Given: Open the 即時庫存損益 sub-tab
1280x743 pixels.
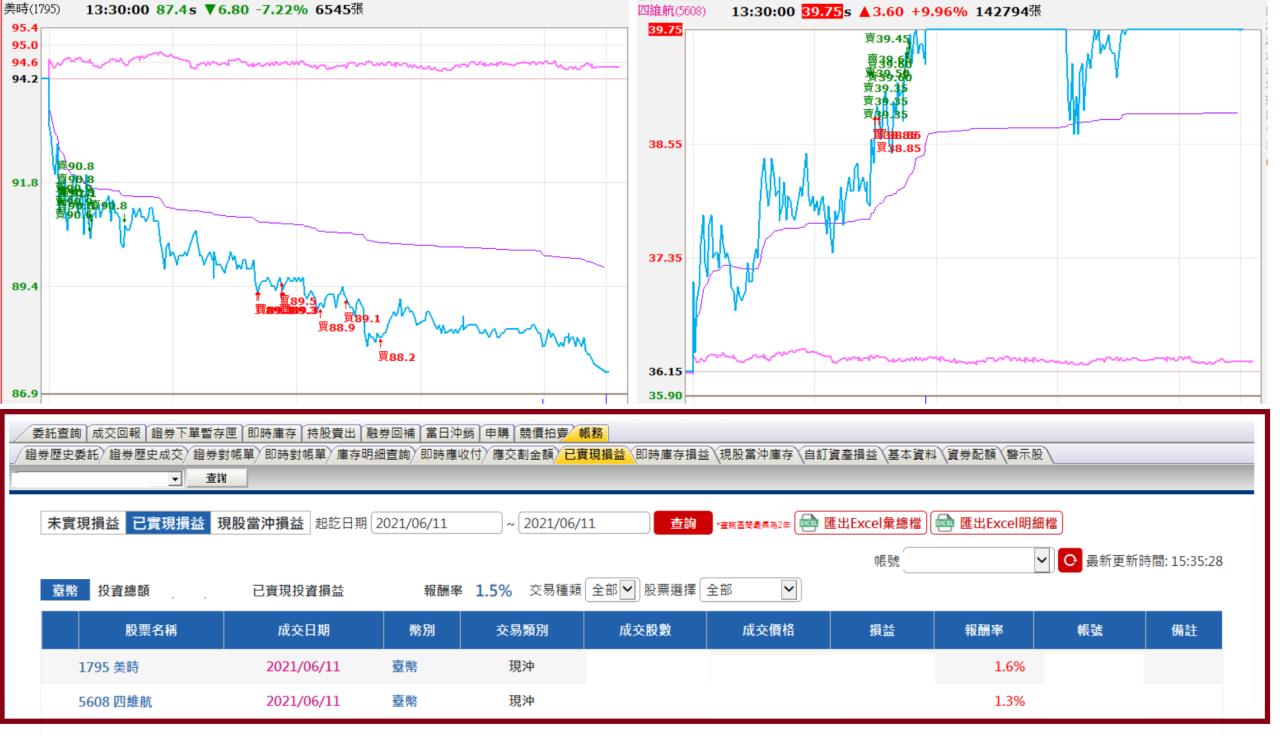Looking at the screenshot, I should point(672,455).
